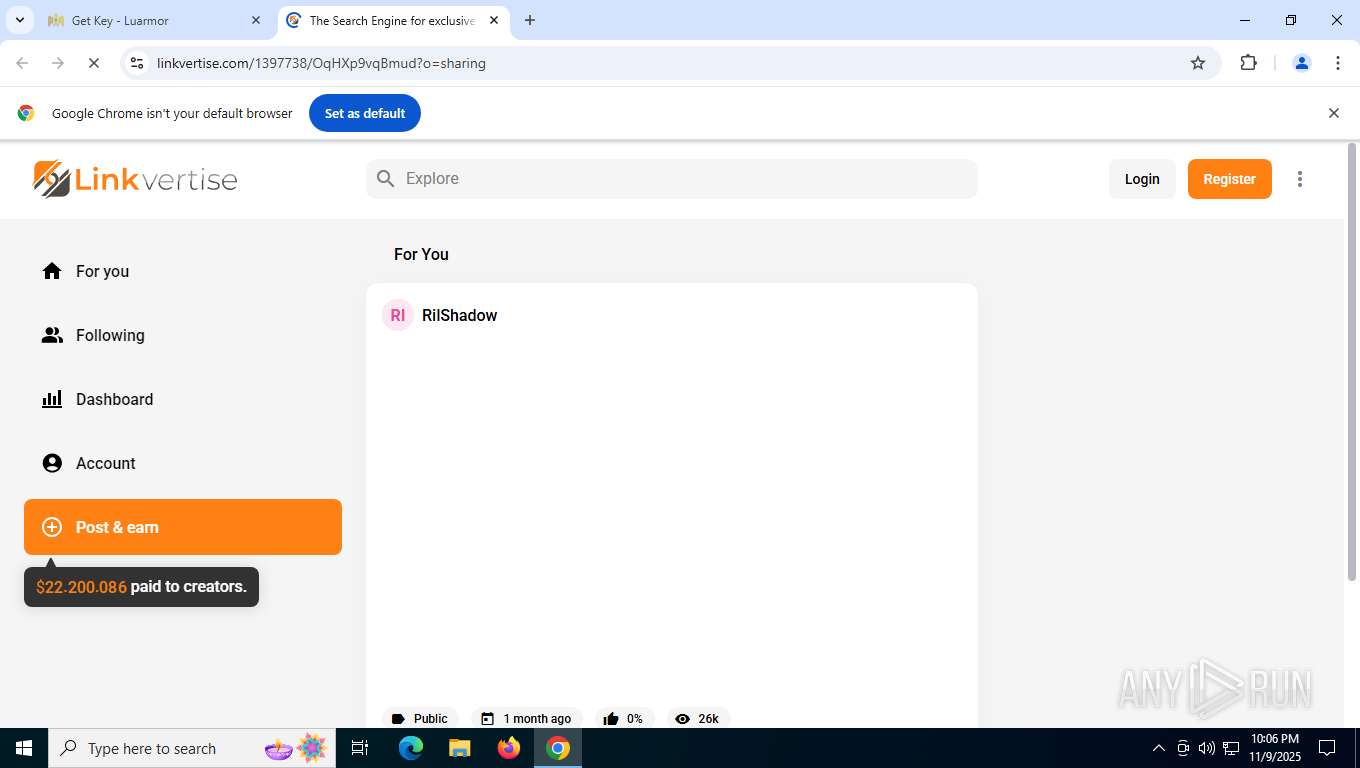Viewport: 1360px width, 768px height.
Task: Open the Chrome Extensions puzzle icon
Action: (1248, 63)
